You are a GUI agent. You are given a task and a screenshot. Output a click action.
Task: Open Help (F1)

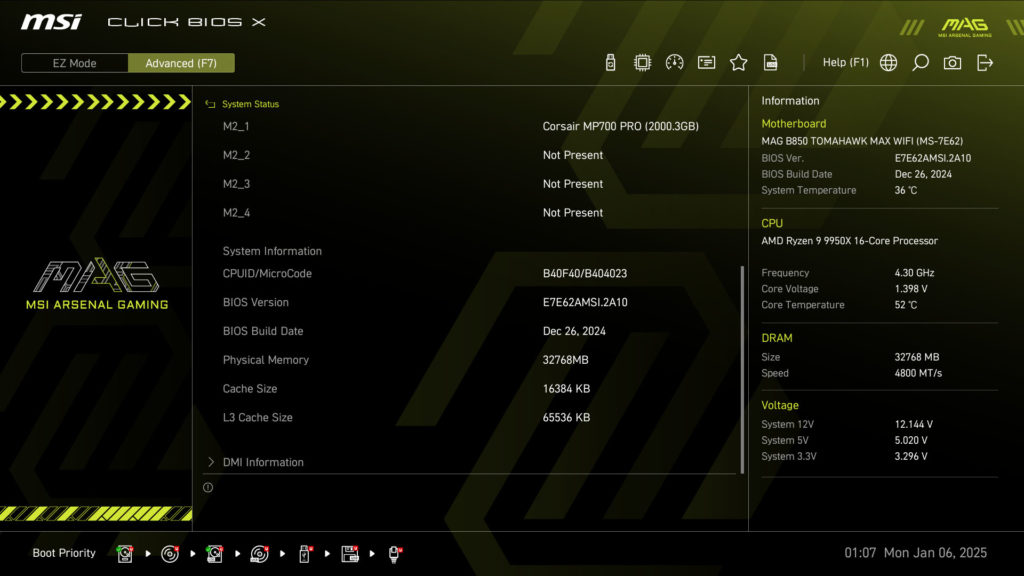(x=845, y=63)
